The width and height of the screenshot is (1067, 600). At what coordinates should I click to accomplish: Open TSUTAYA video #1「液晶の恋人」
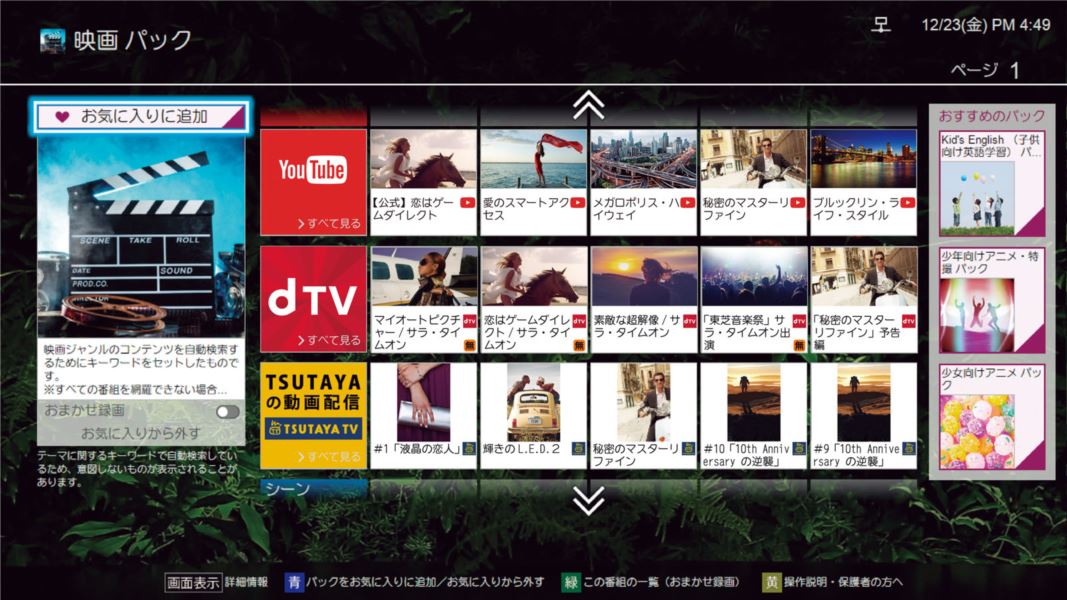(x=423, y=416)
